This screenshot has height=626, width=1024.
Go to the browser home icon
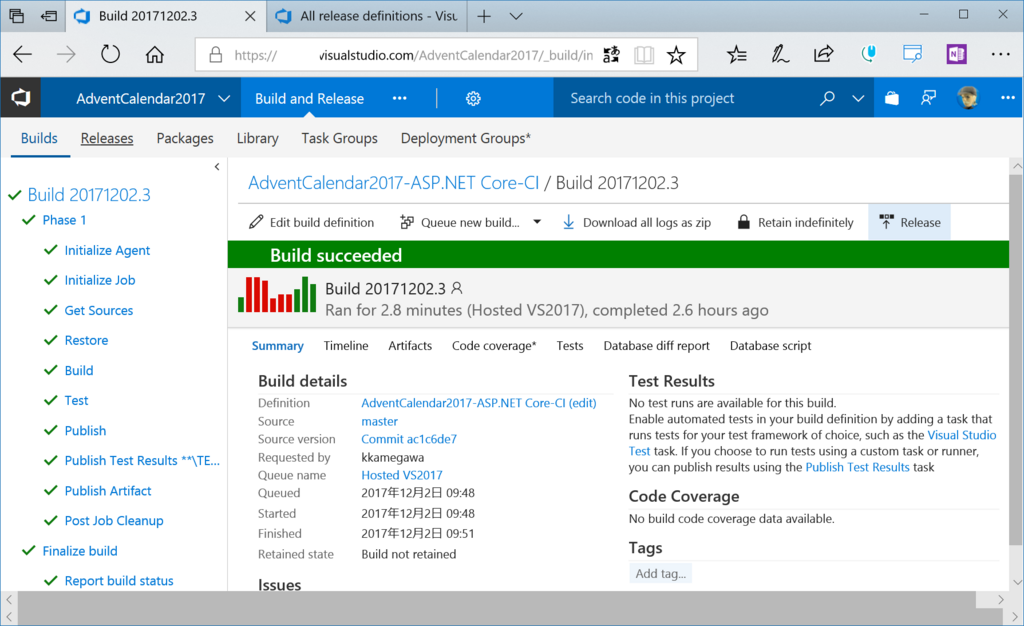click(x=155, y=54)
